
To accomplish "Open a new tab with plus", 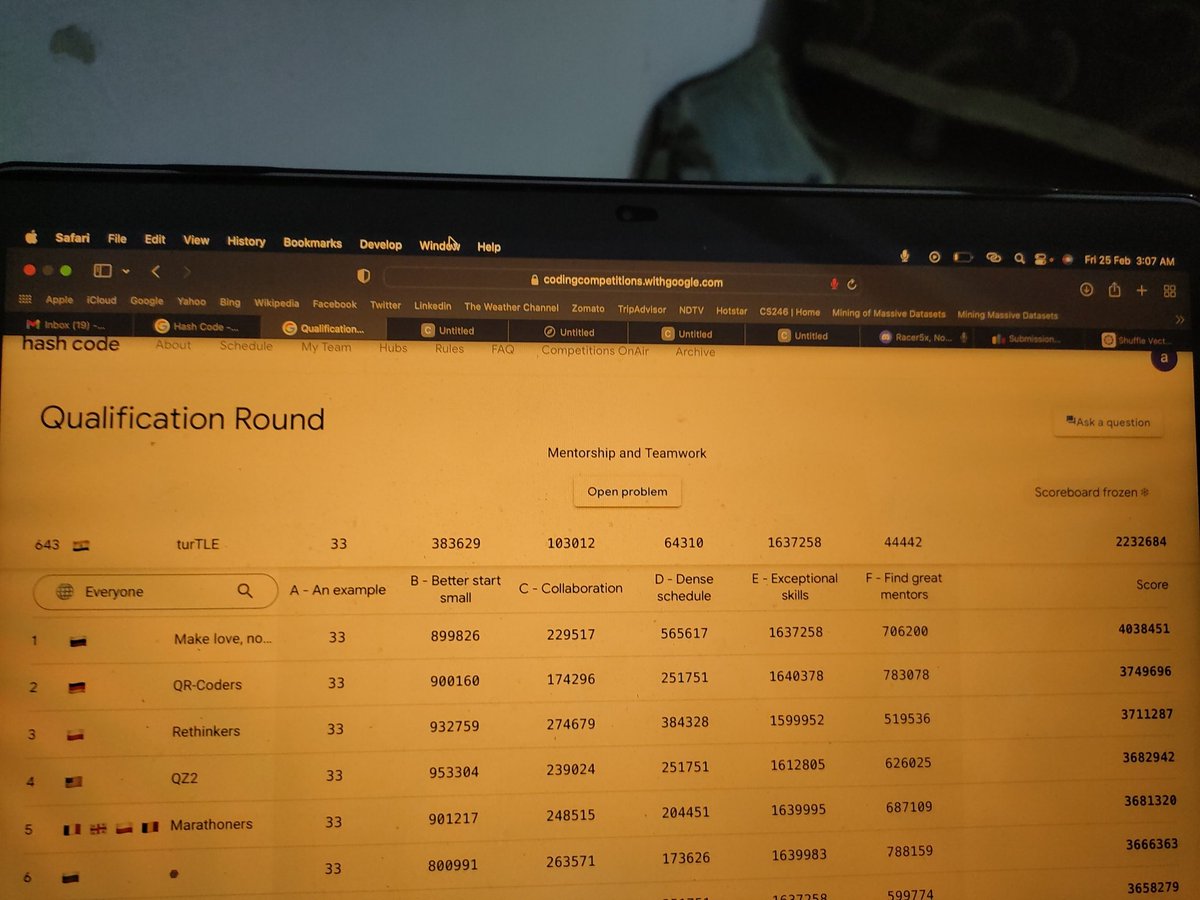I will [x=1142, y=290].
